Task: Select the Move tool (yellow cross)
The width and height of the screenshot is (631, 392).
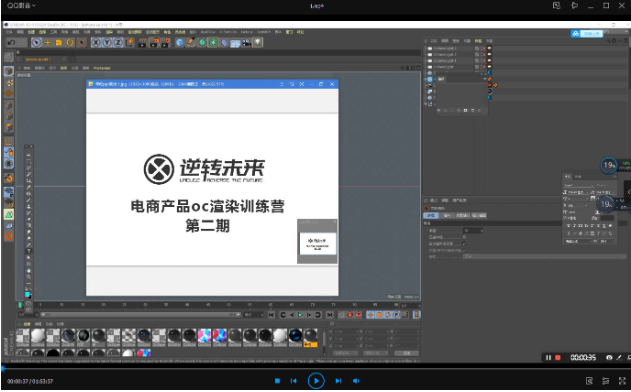Action: pyautogui.click(x=47, y=43)
